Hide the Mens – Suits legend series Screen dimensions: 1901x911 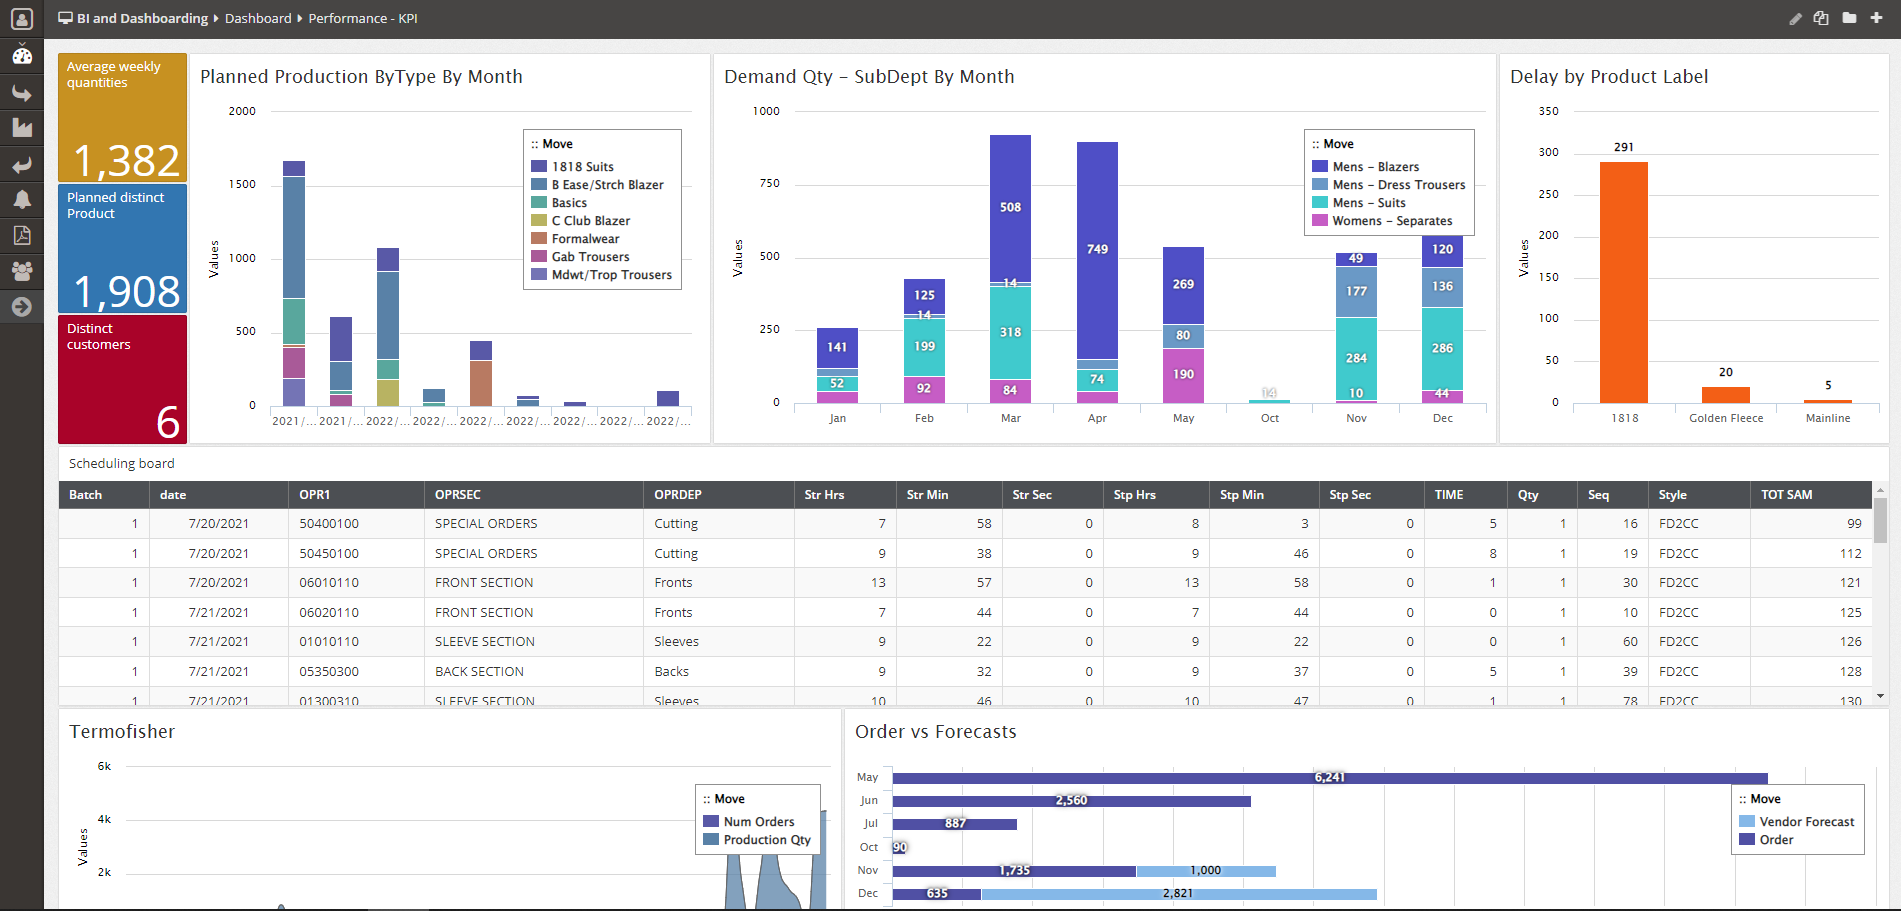click(1368, 203)
